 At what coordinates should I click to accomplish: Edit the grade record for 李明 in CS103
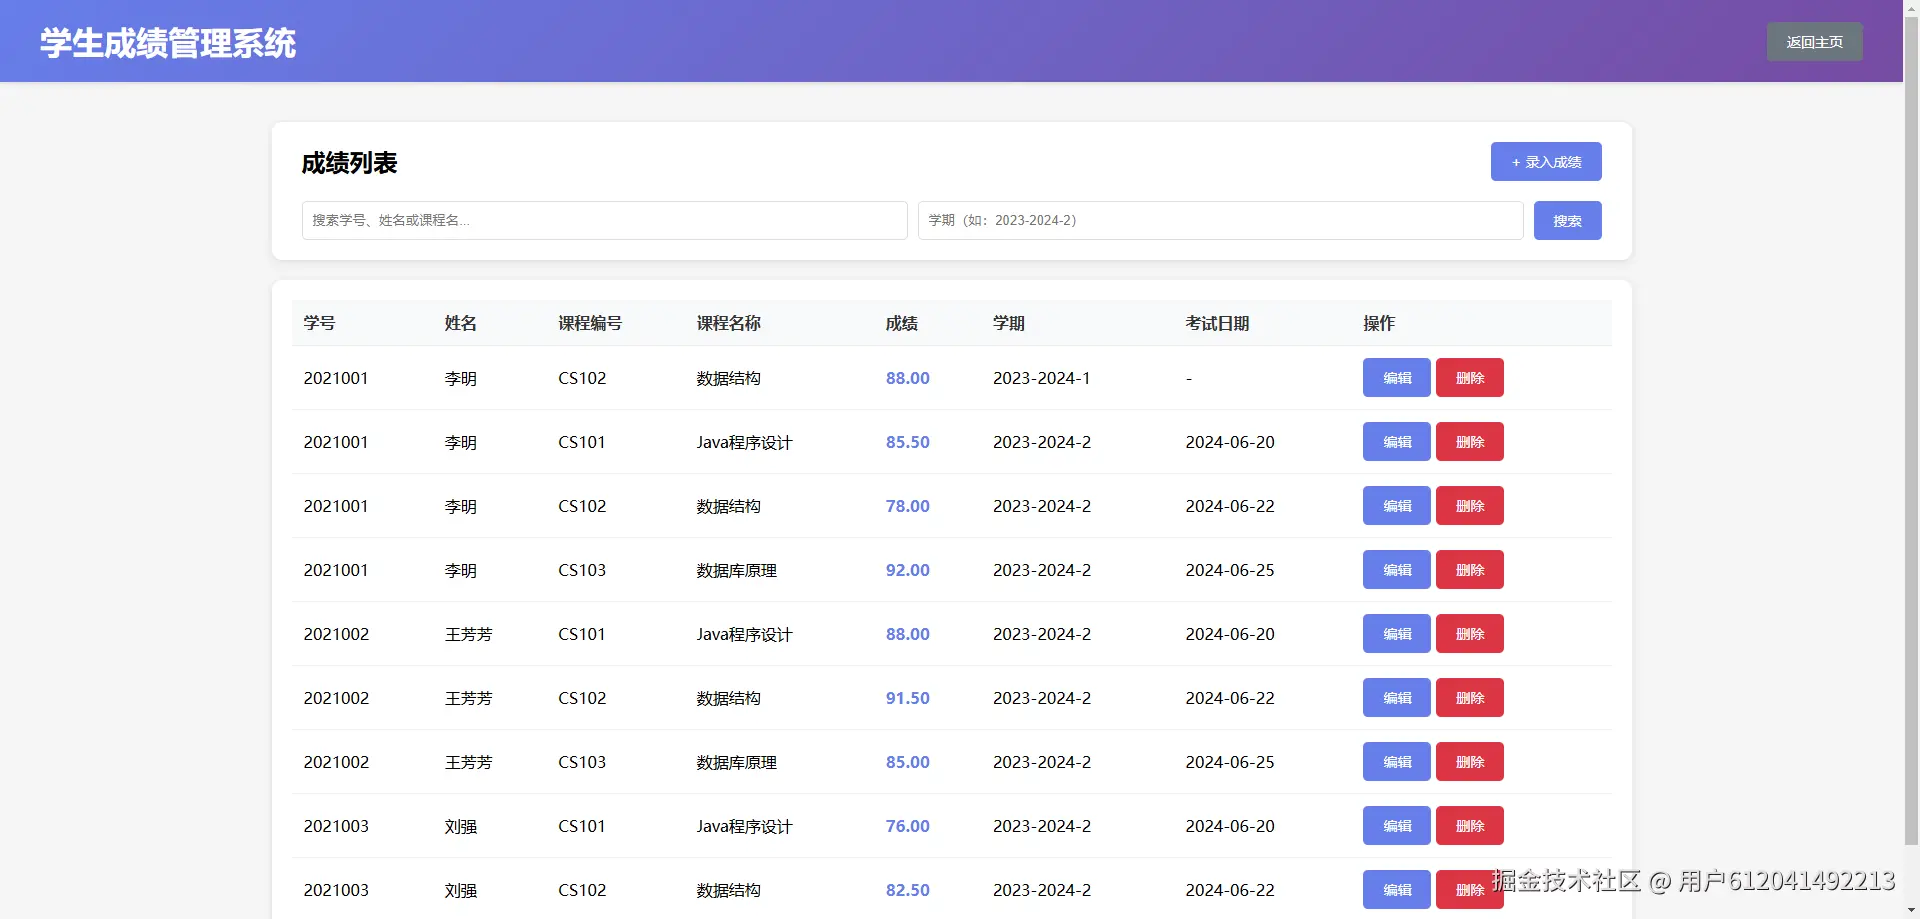(x=1395, y=569)
